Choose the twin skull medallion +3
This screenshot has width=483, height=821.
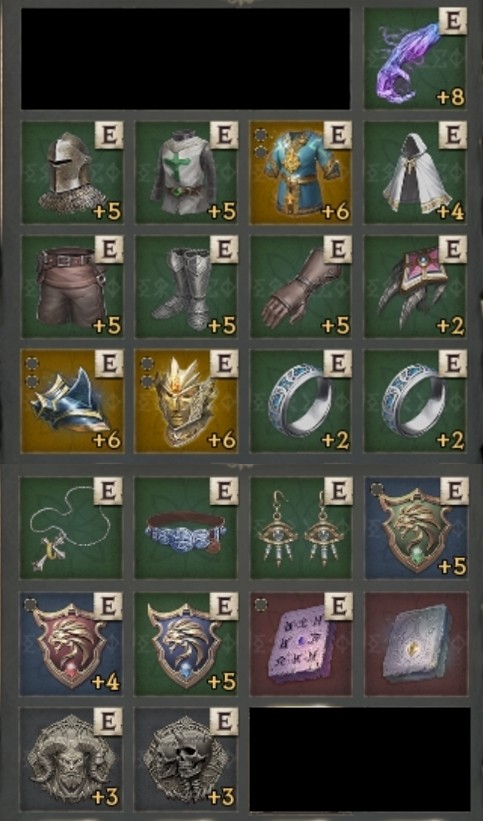click(x=186, y=759)
